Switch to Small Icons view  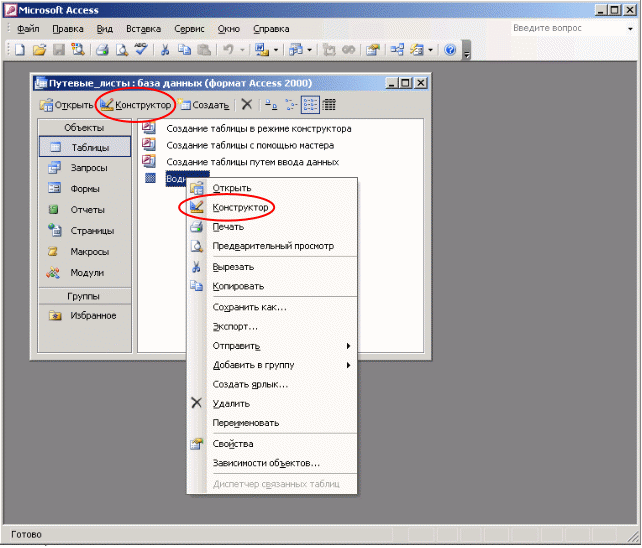(x=291, y=105)
